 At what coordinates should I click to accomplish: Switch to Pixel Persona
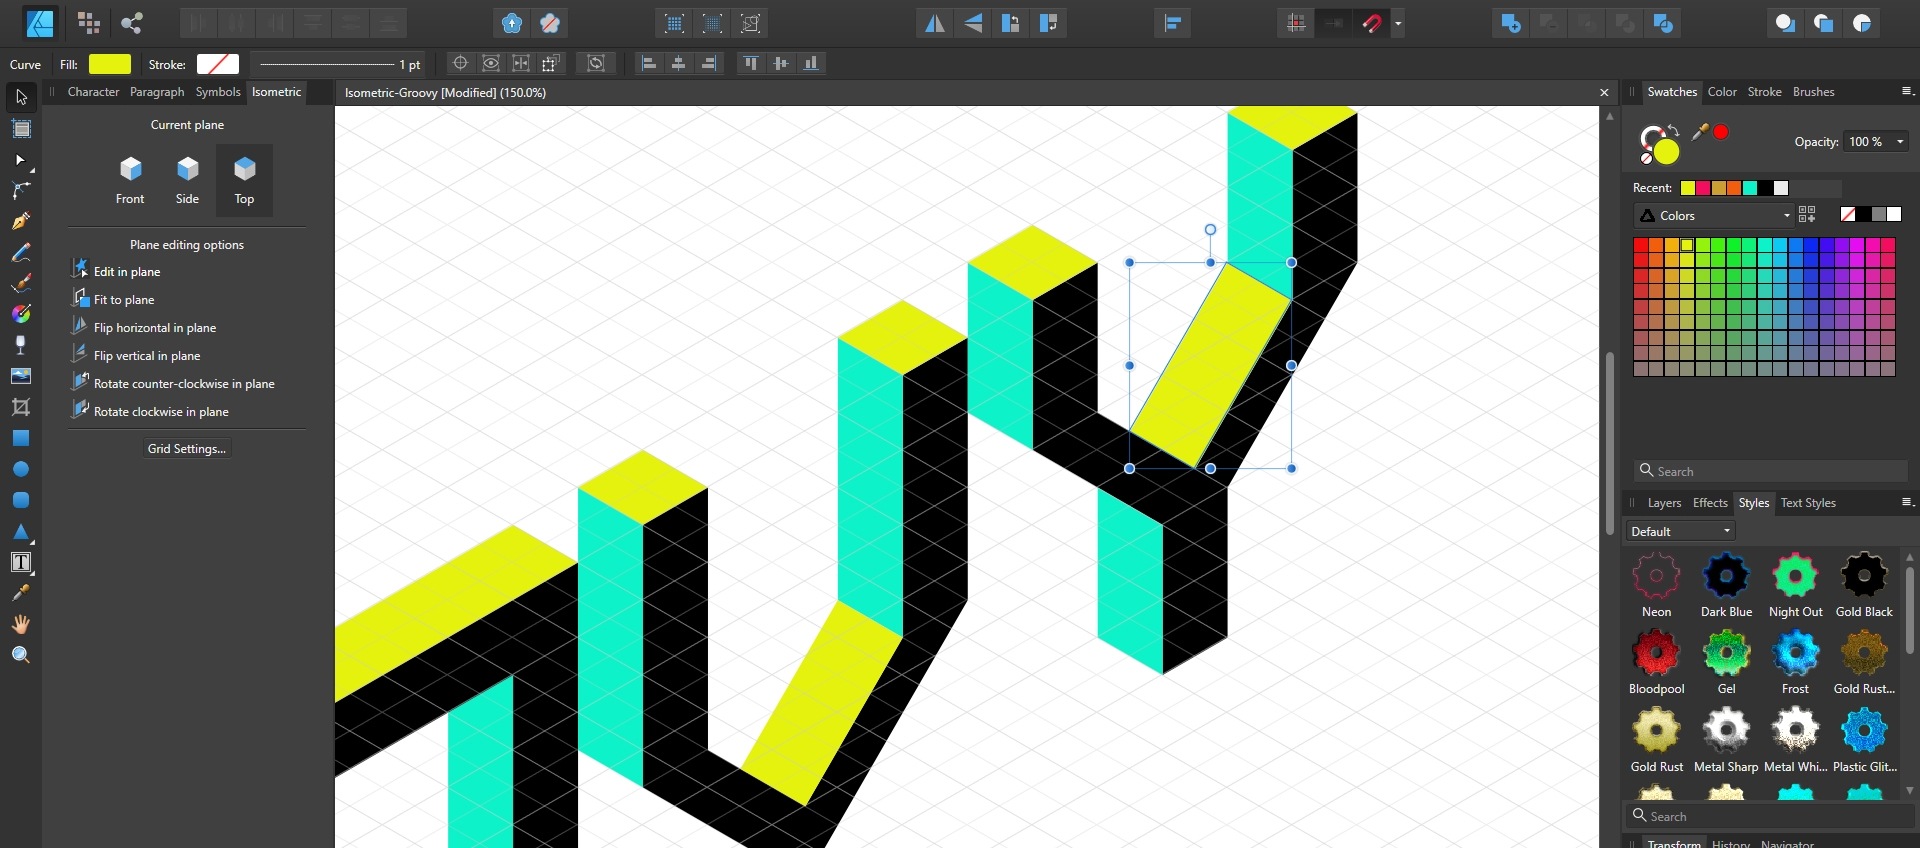pos(89,23)
